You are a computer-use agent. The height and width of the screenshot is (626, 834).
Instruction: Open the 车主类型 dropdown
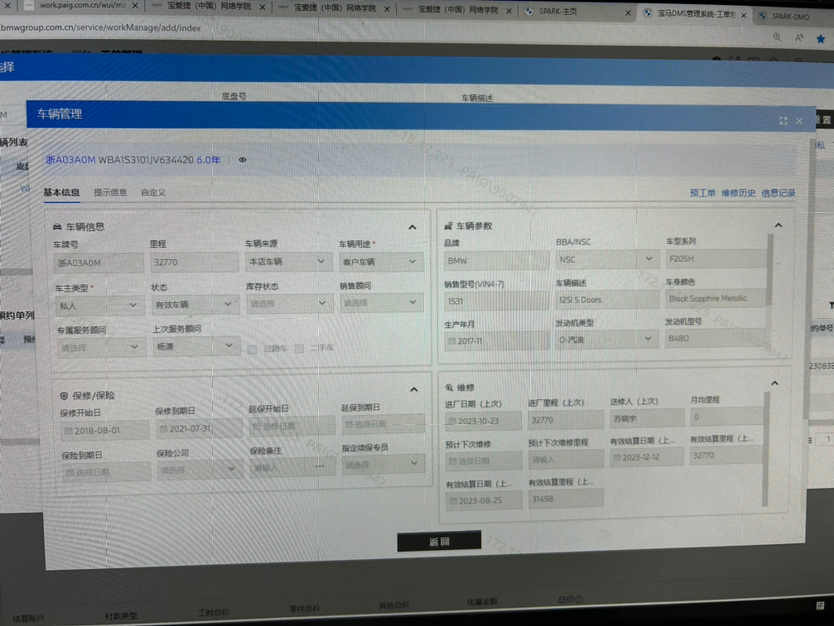tap(99, 306)
